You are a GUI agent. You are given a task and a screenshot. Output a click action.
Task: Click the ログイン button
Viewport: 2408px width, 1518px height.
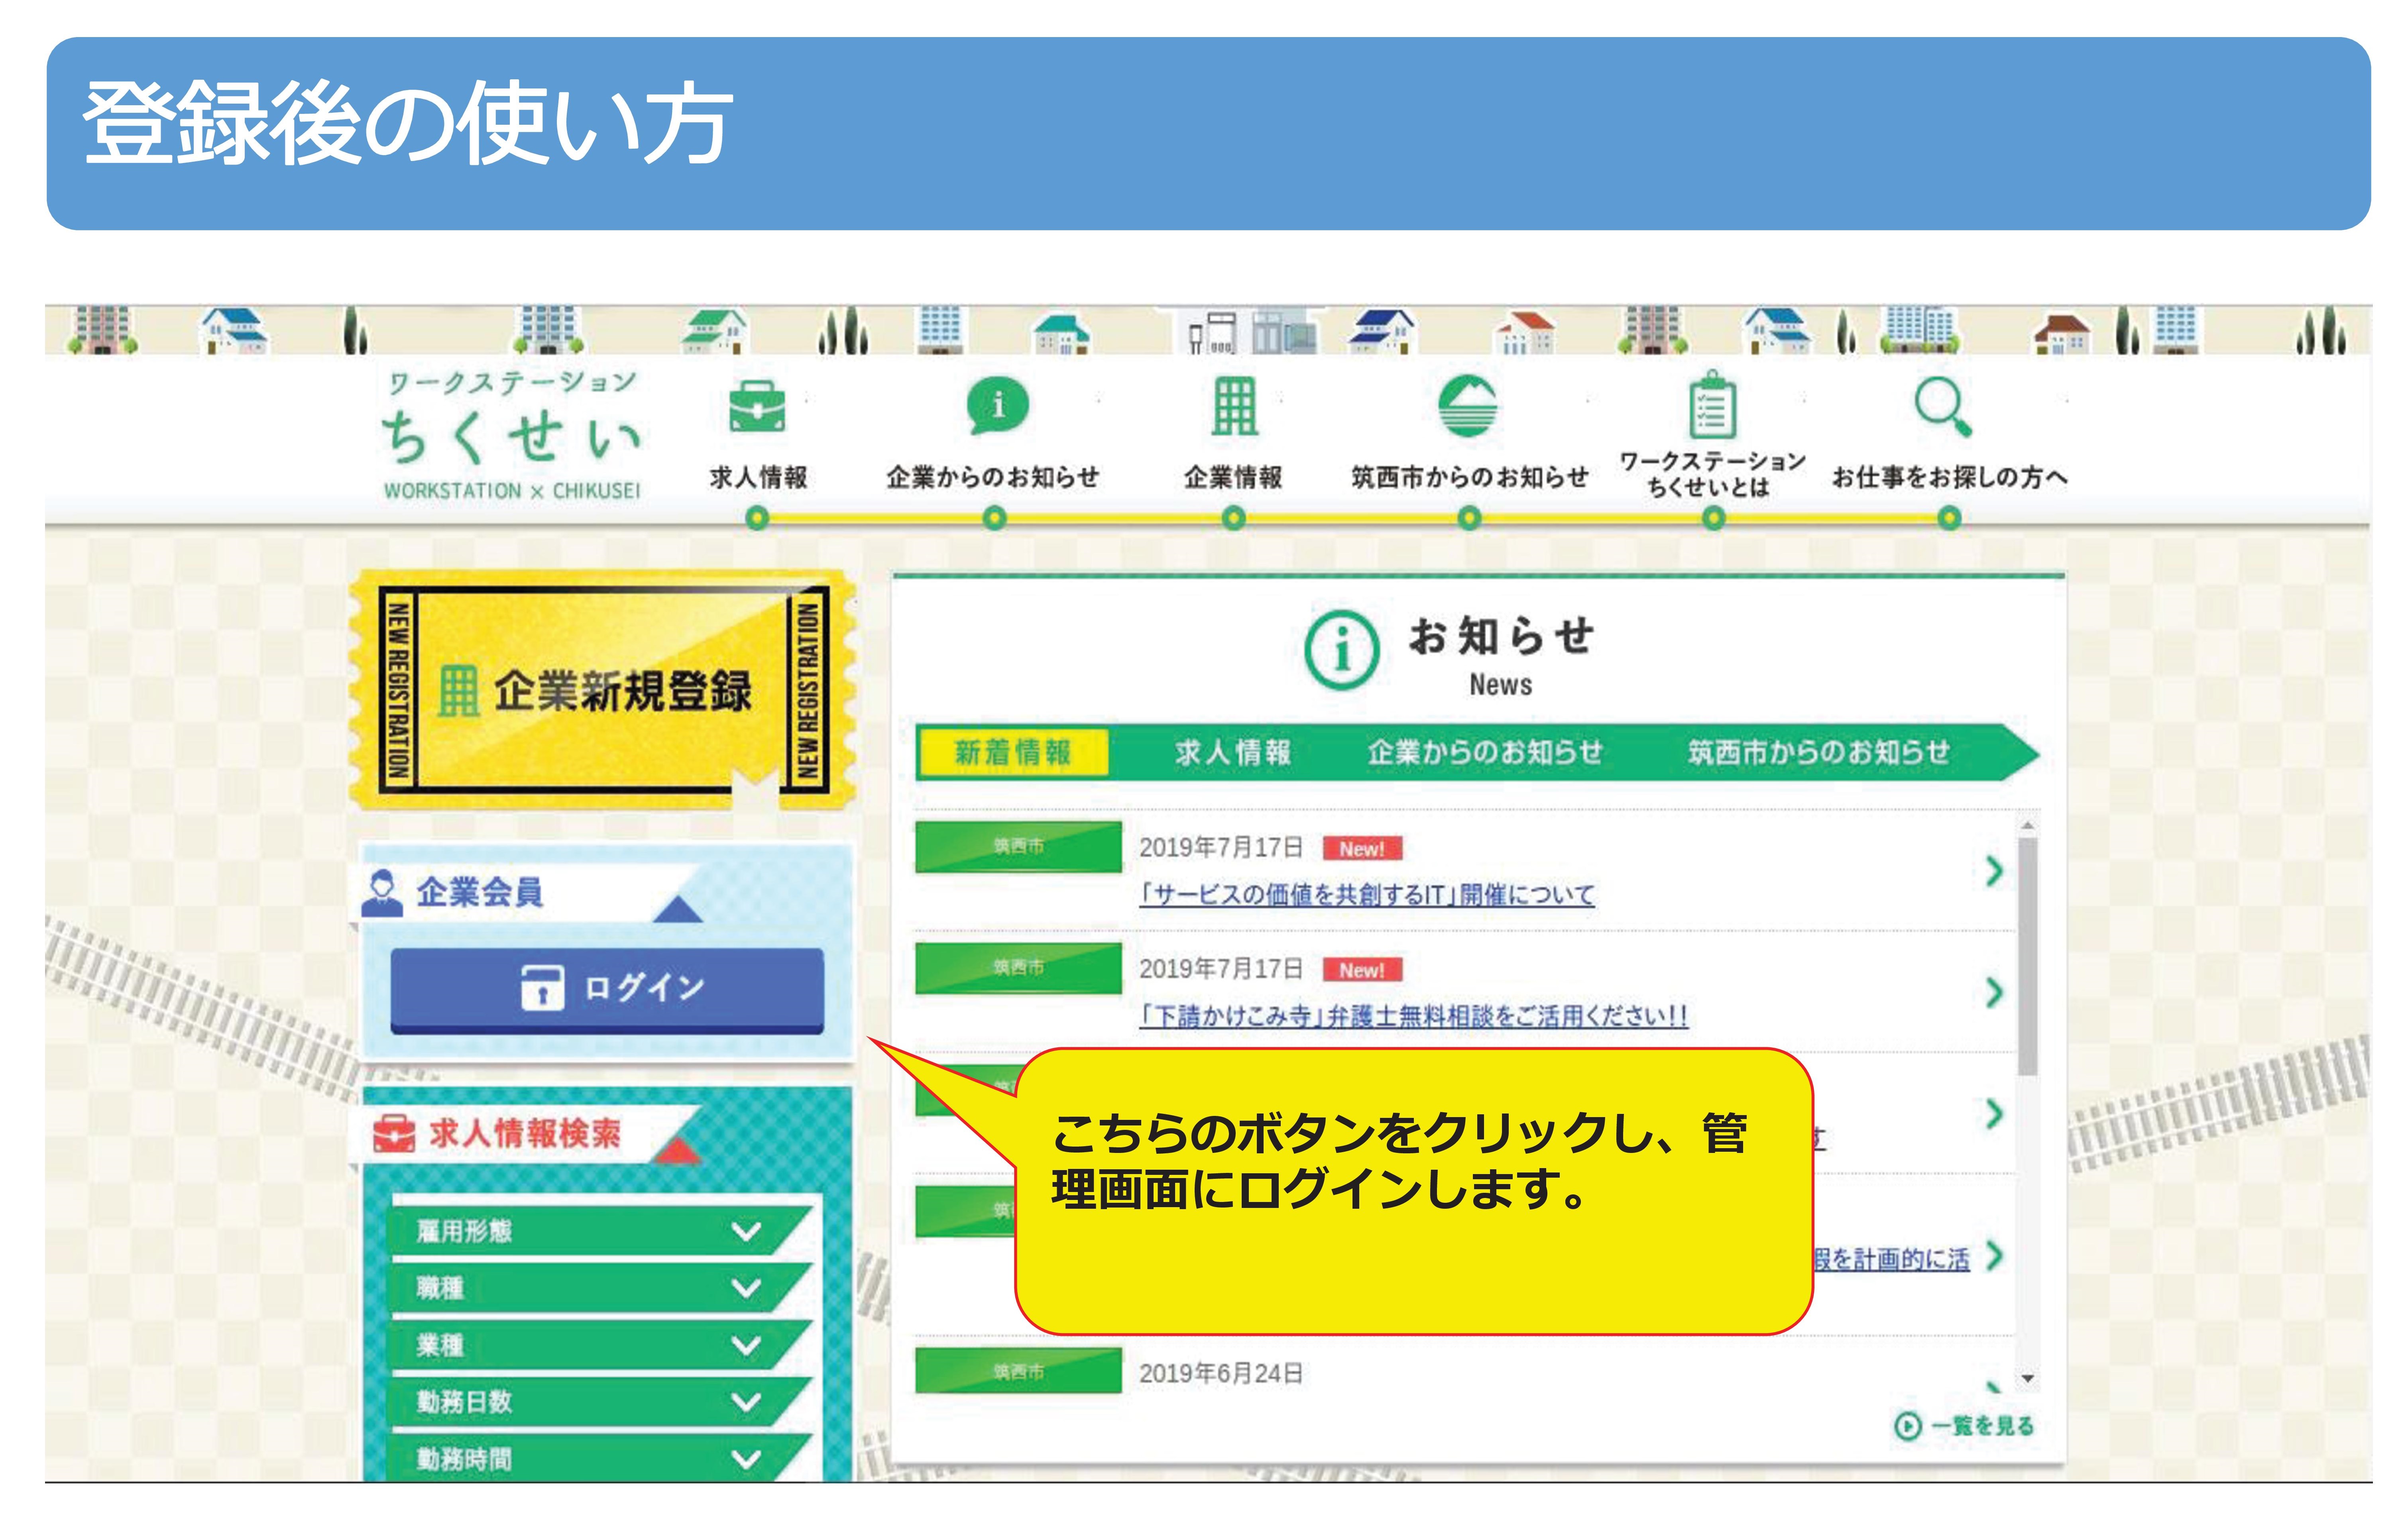point(607,989)
